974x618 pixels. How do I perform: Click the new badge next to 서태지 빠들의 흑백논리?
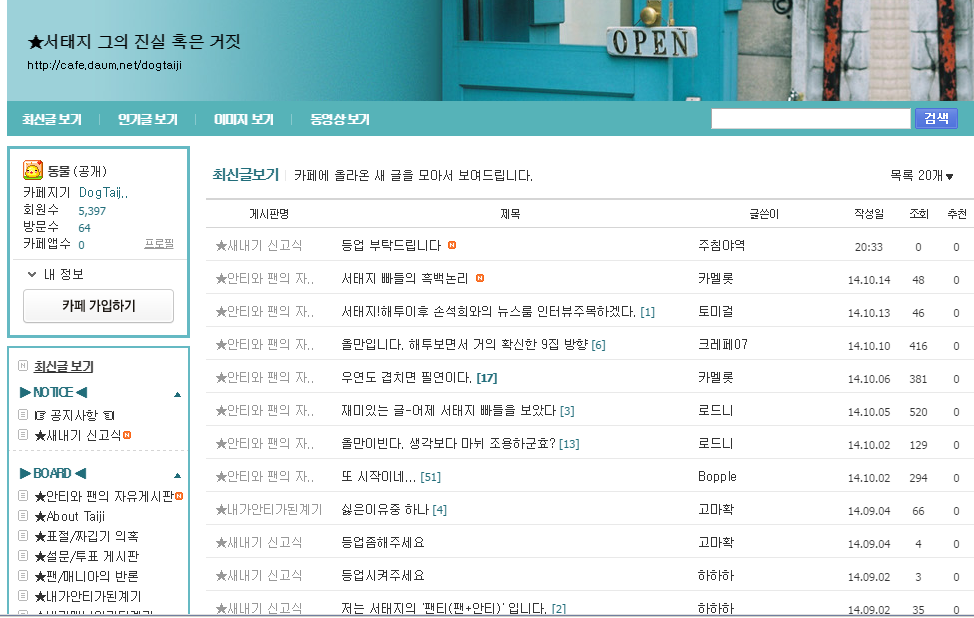480,278
